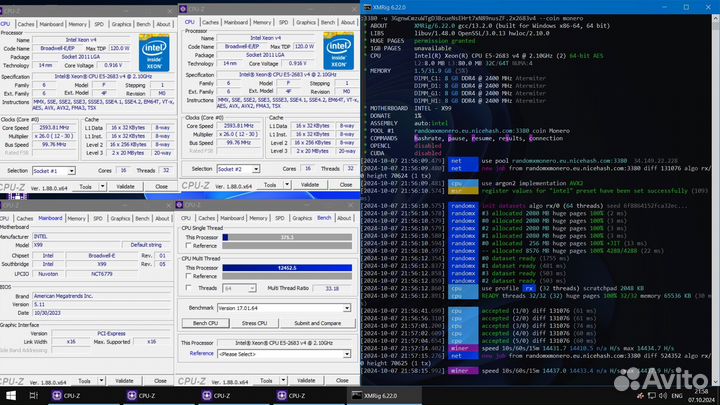Open SPD tab in the Mainboard window
Viewport: 720px width, 405px height.
pos(98,219)
